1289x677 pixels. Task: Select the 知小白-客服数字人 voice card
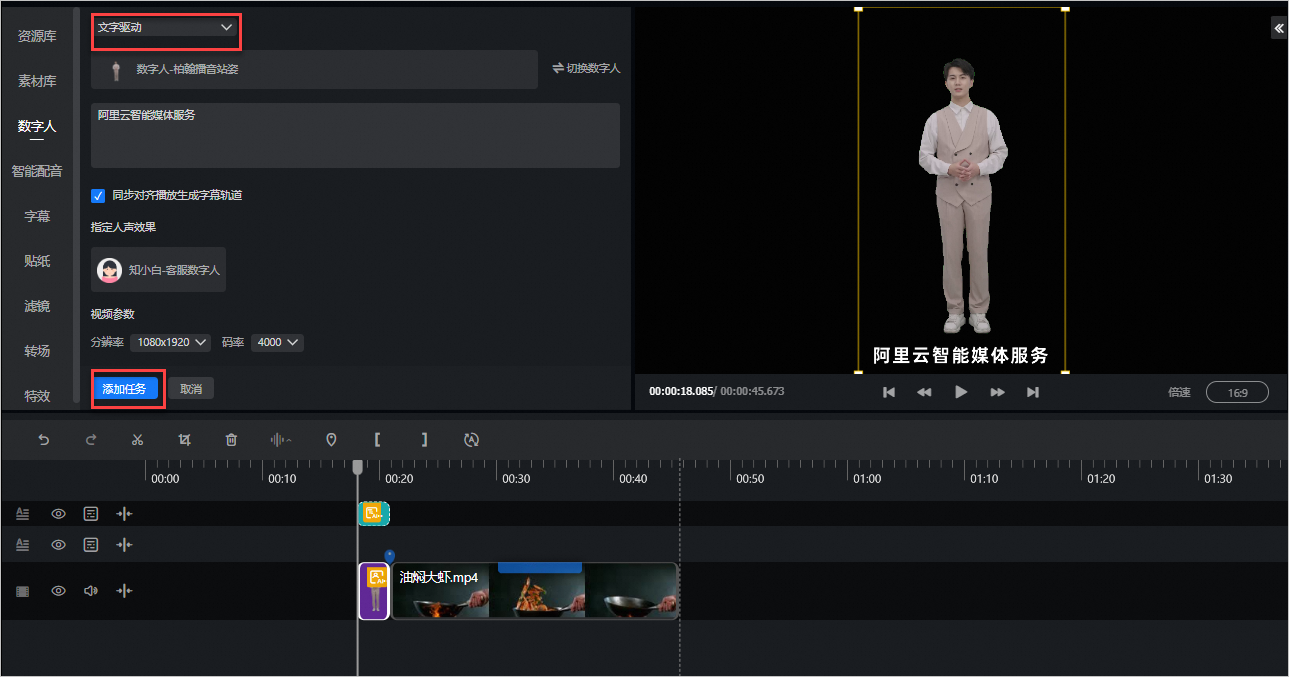pos(158,270)
